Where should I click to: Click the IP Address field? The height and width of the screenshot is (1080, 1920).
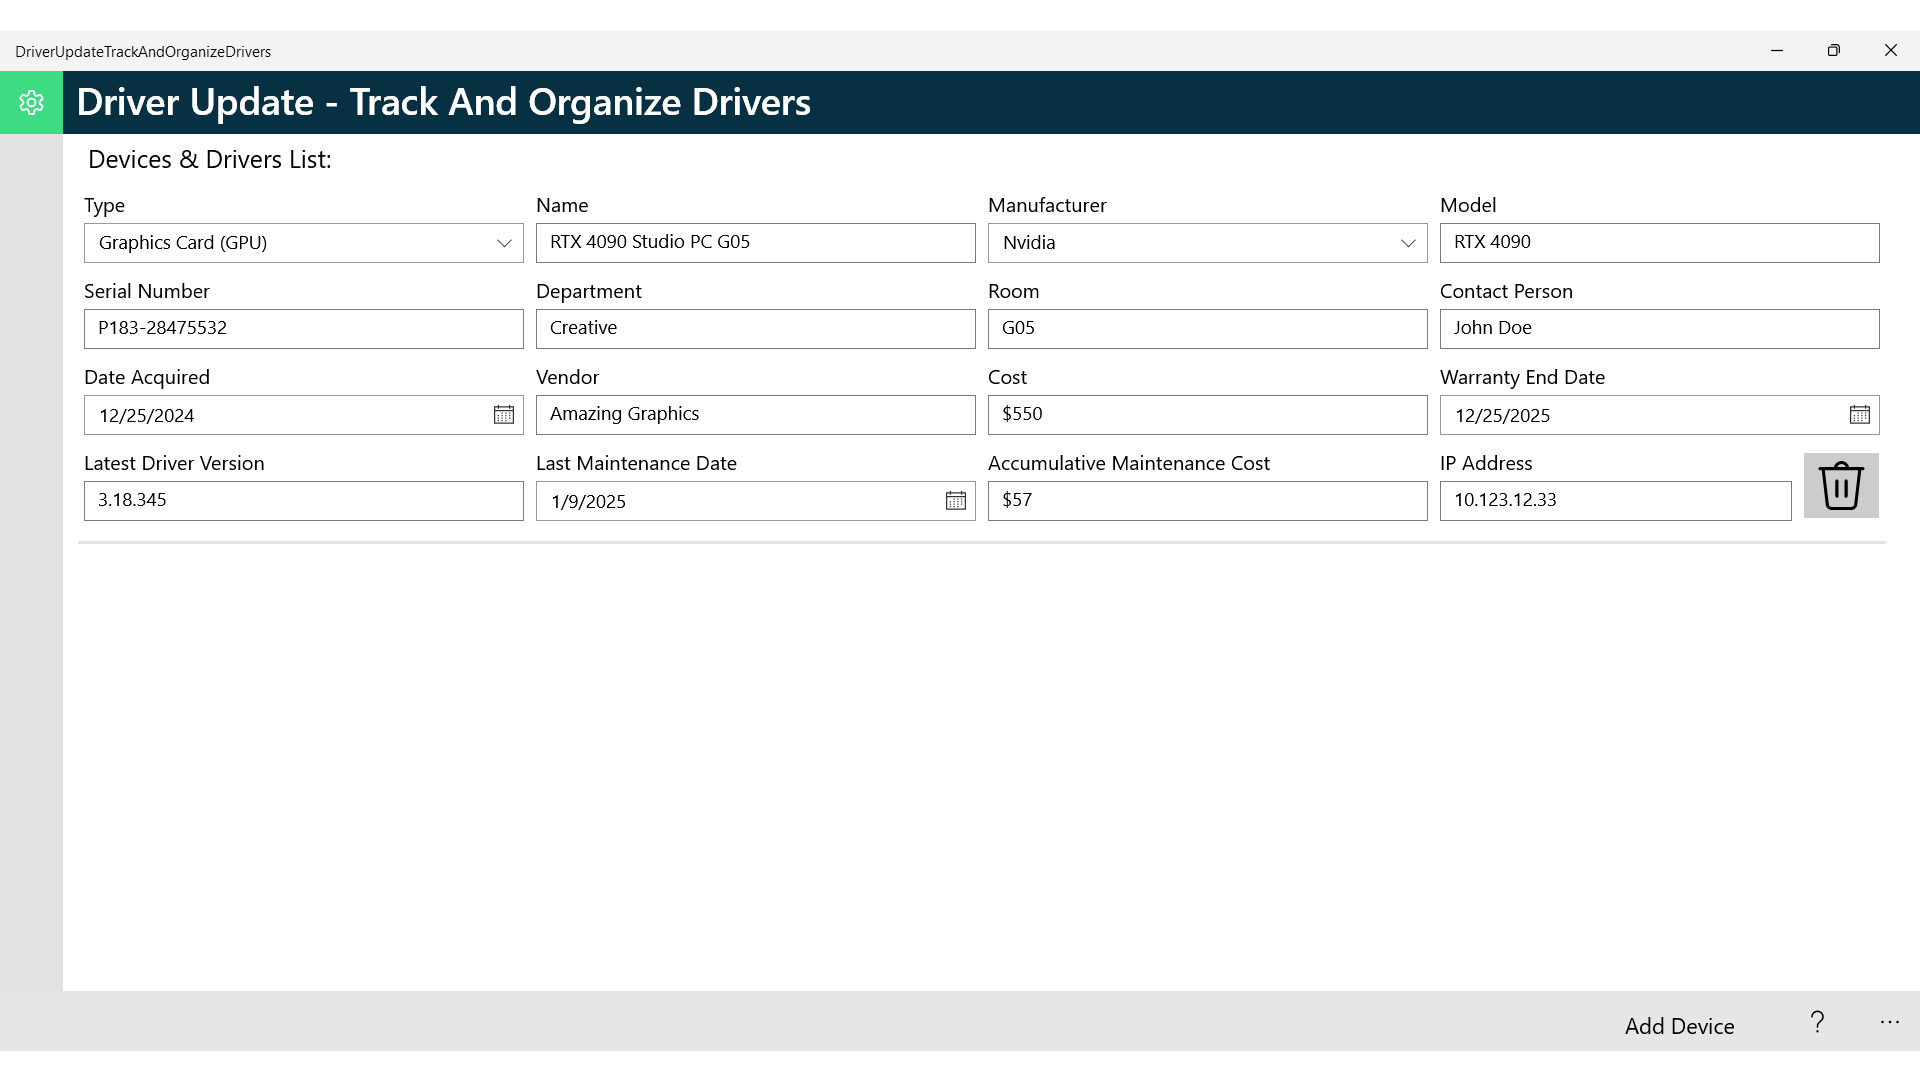1615,500
